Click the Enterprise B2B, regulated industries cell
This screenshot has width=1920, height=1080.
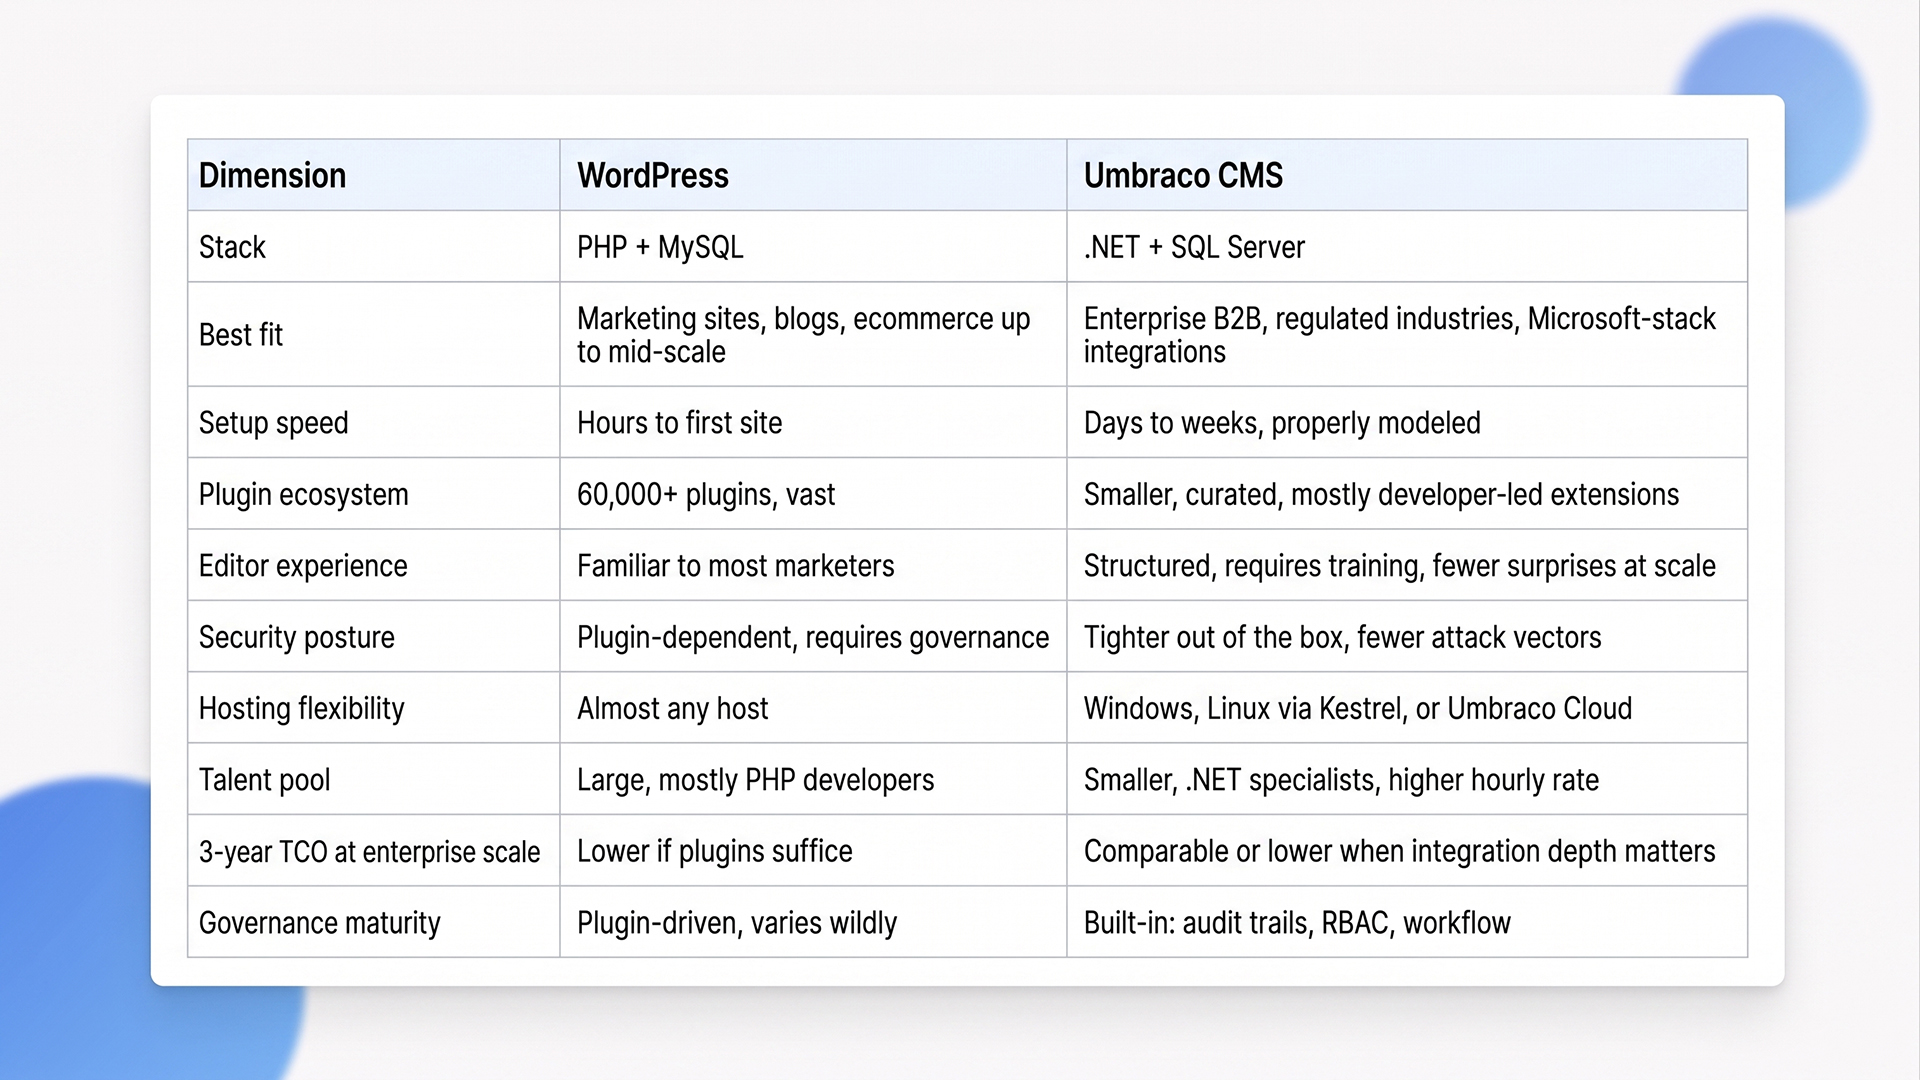(x=1407, y=335)
